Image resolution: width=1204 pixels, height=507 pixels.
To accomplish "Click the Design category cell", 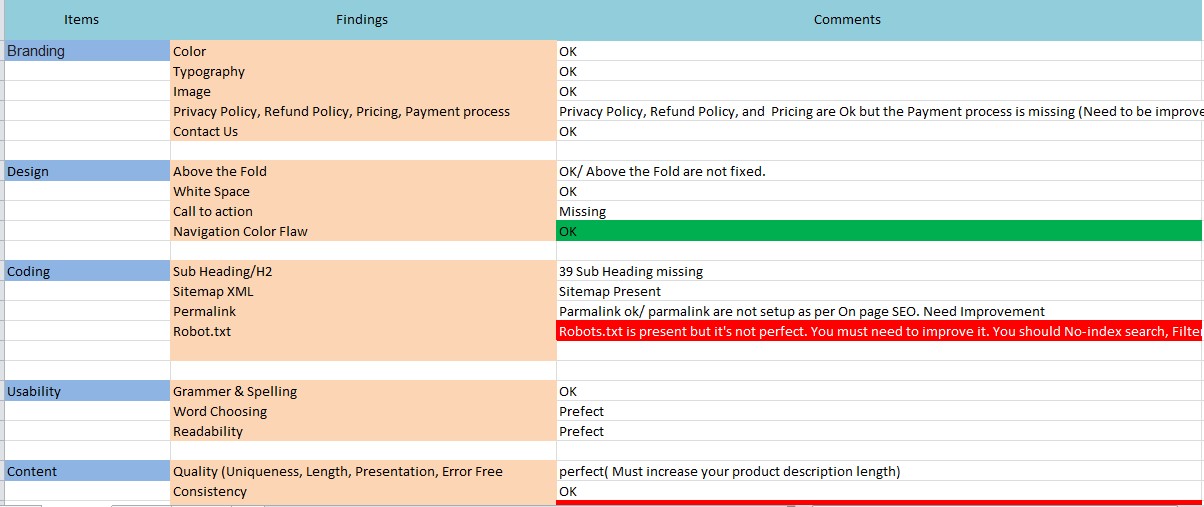I will (87, 171).
